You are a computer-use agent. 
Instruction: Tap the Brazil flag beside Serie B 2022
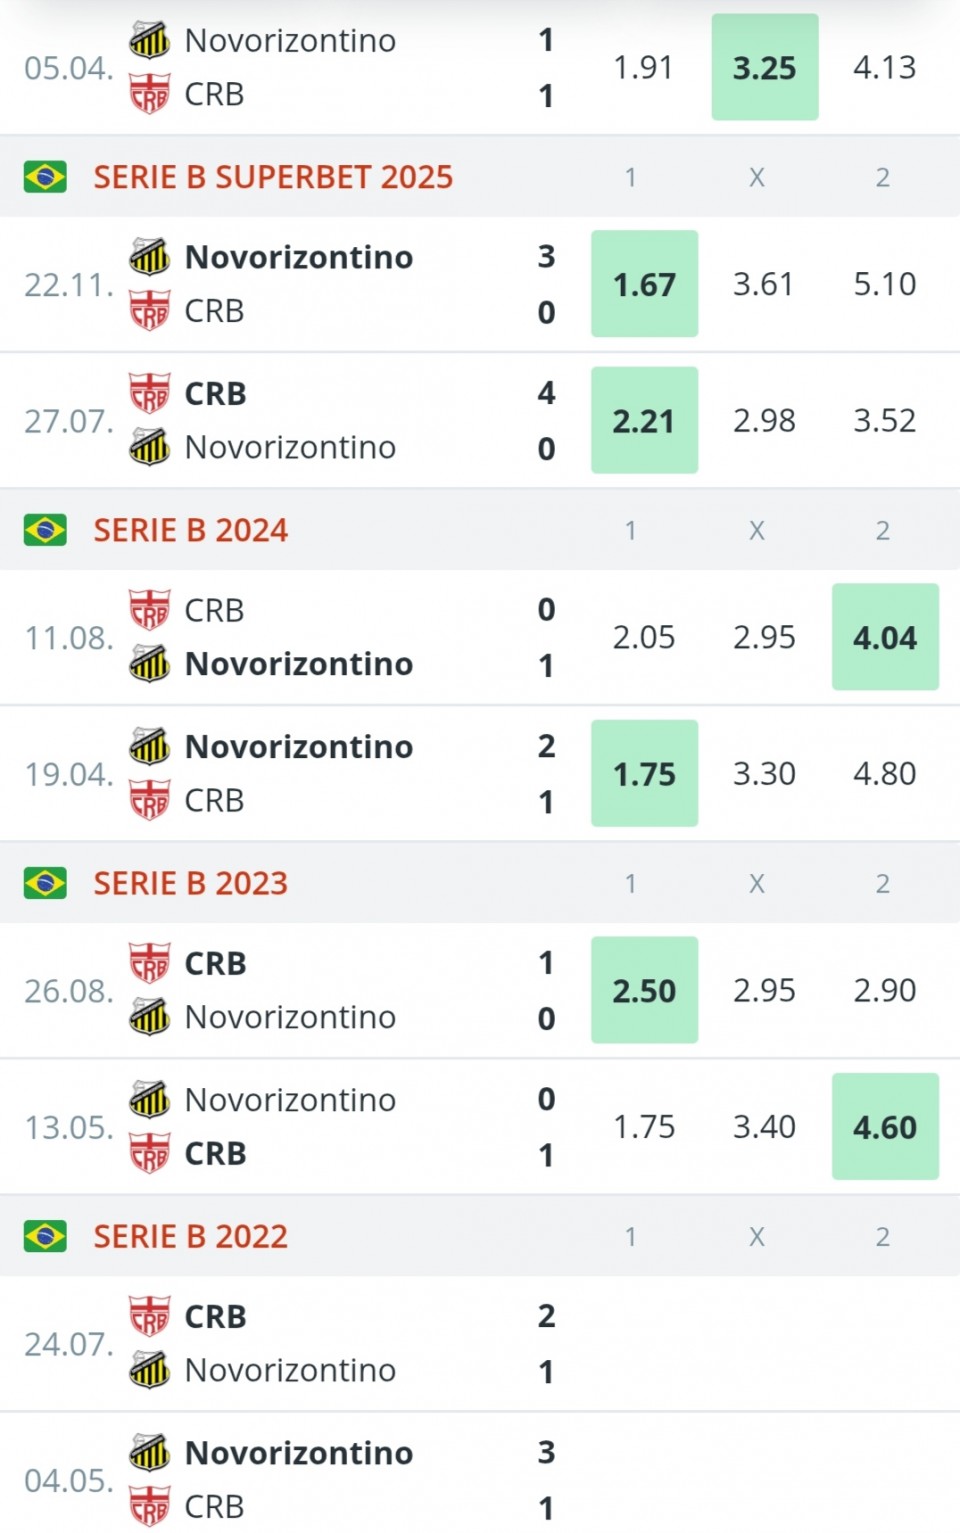click(45, 1236)
